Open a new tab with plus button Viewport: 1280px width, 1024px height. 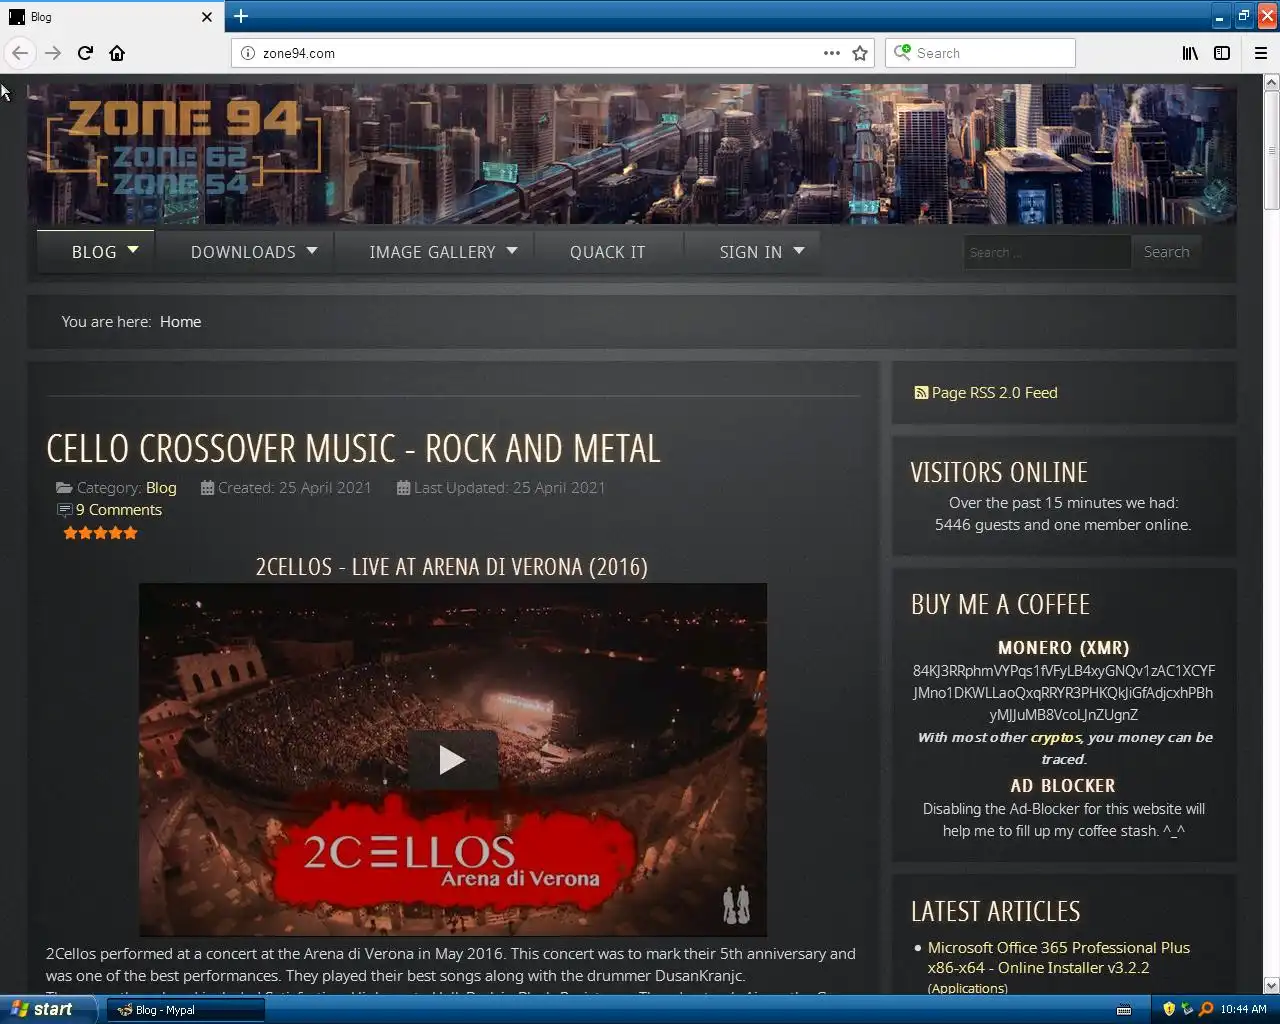241,16
